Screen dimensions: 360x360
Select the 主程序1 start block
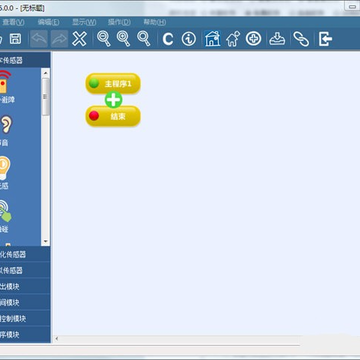pyautogui.click(x=113, y=83)
